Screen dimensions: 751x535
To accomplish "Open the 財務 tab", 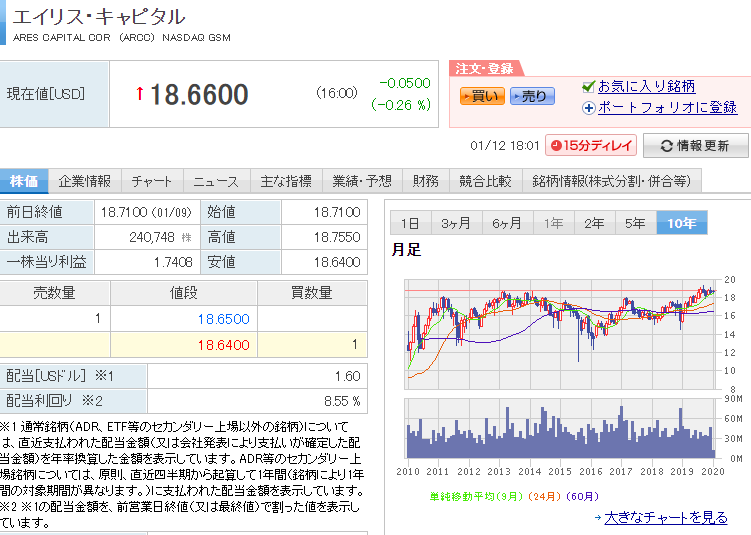I will coord(426,181).
